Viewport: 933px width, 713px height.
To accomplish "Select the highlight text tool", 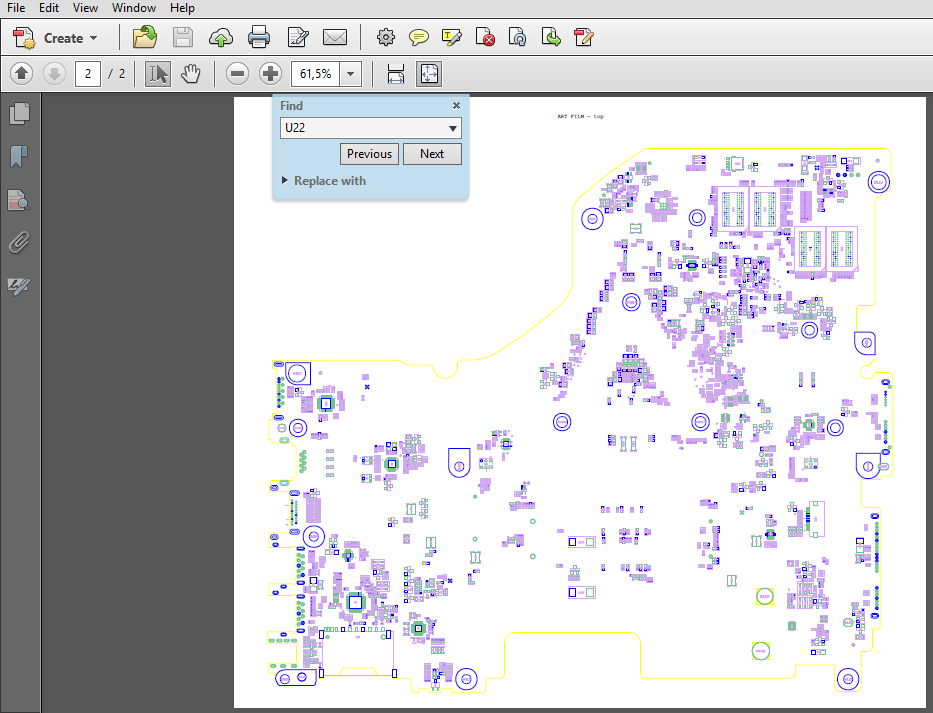I will pos(452,38).
